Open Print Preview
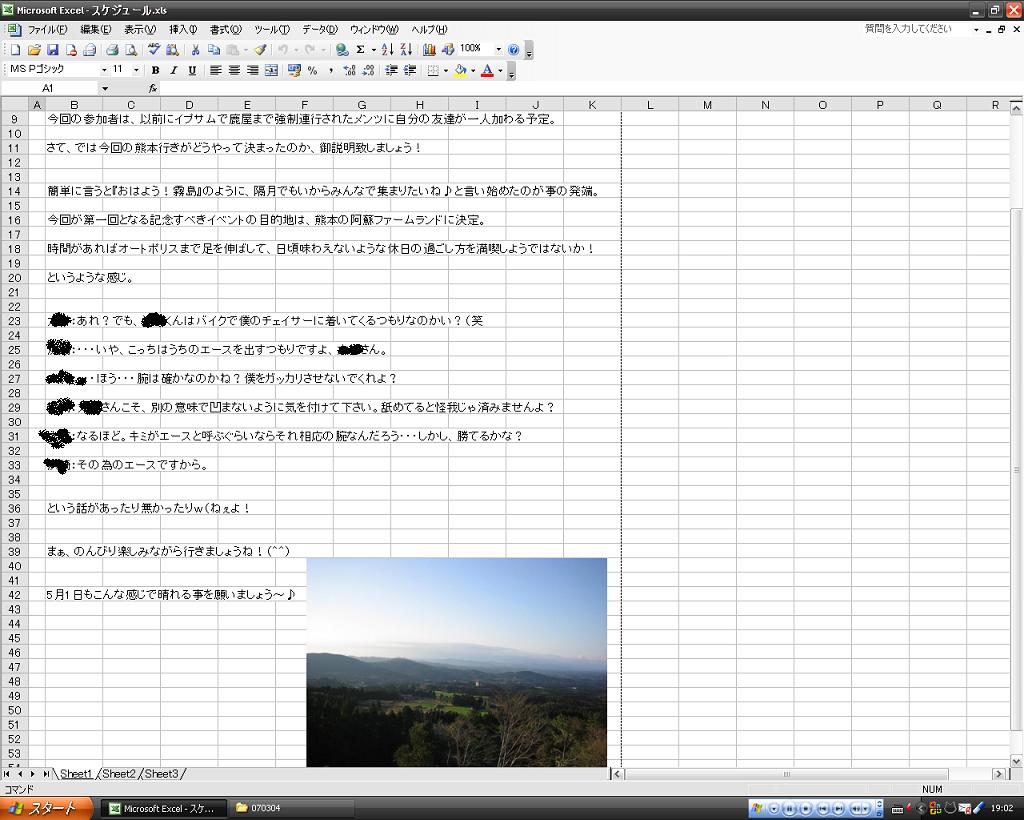The image size is (1024, 820). click(131, 50)
